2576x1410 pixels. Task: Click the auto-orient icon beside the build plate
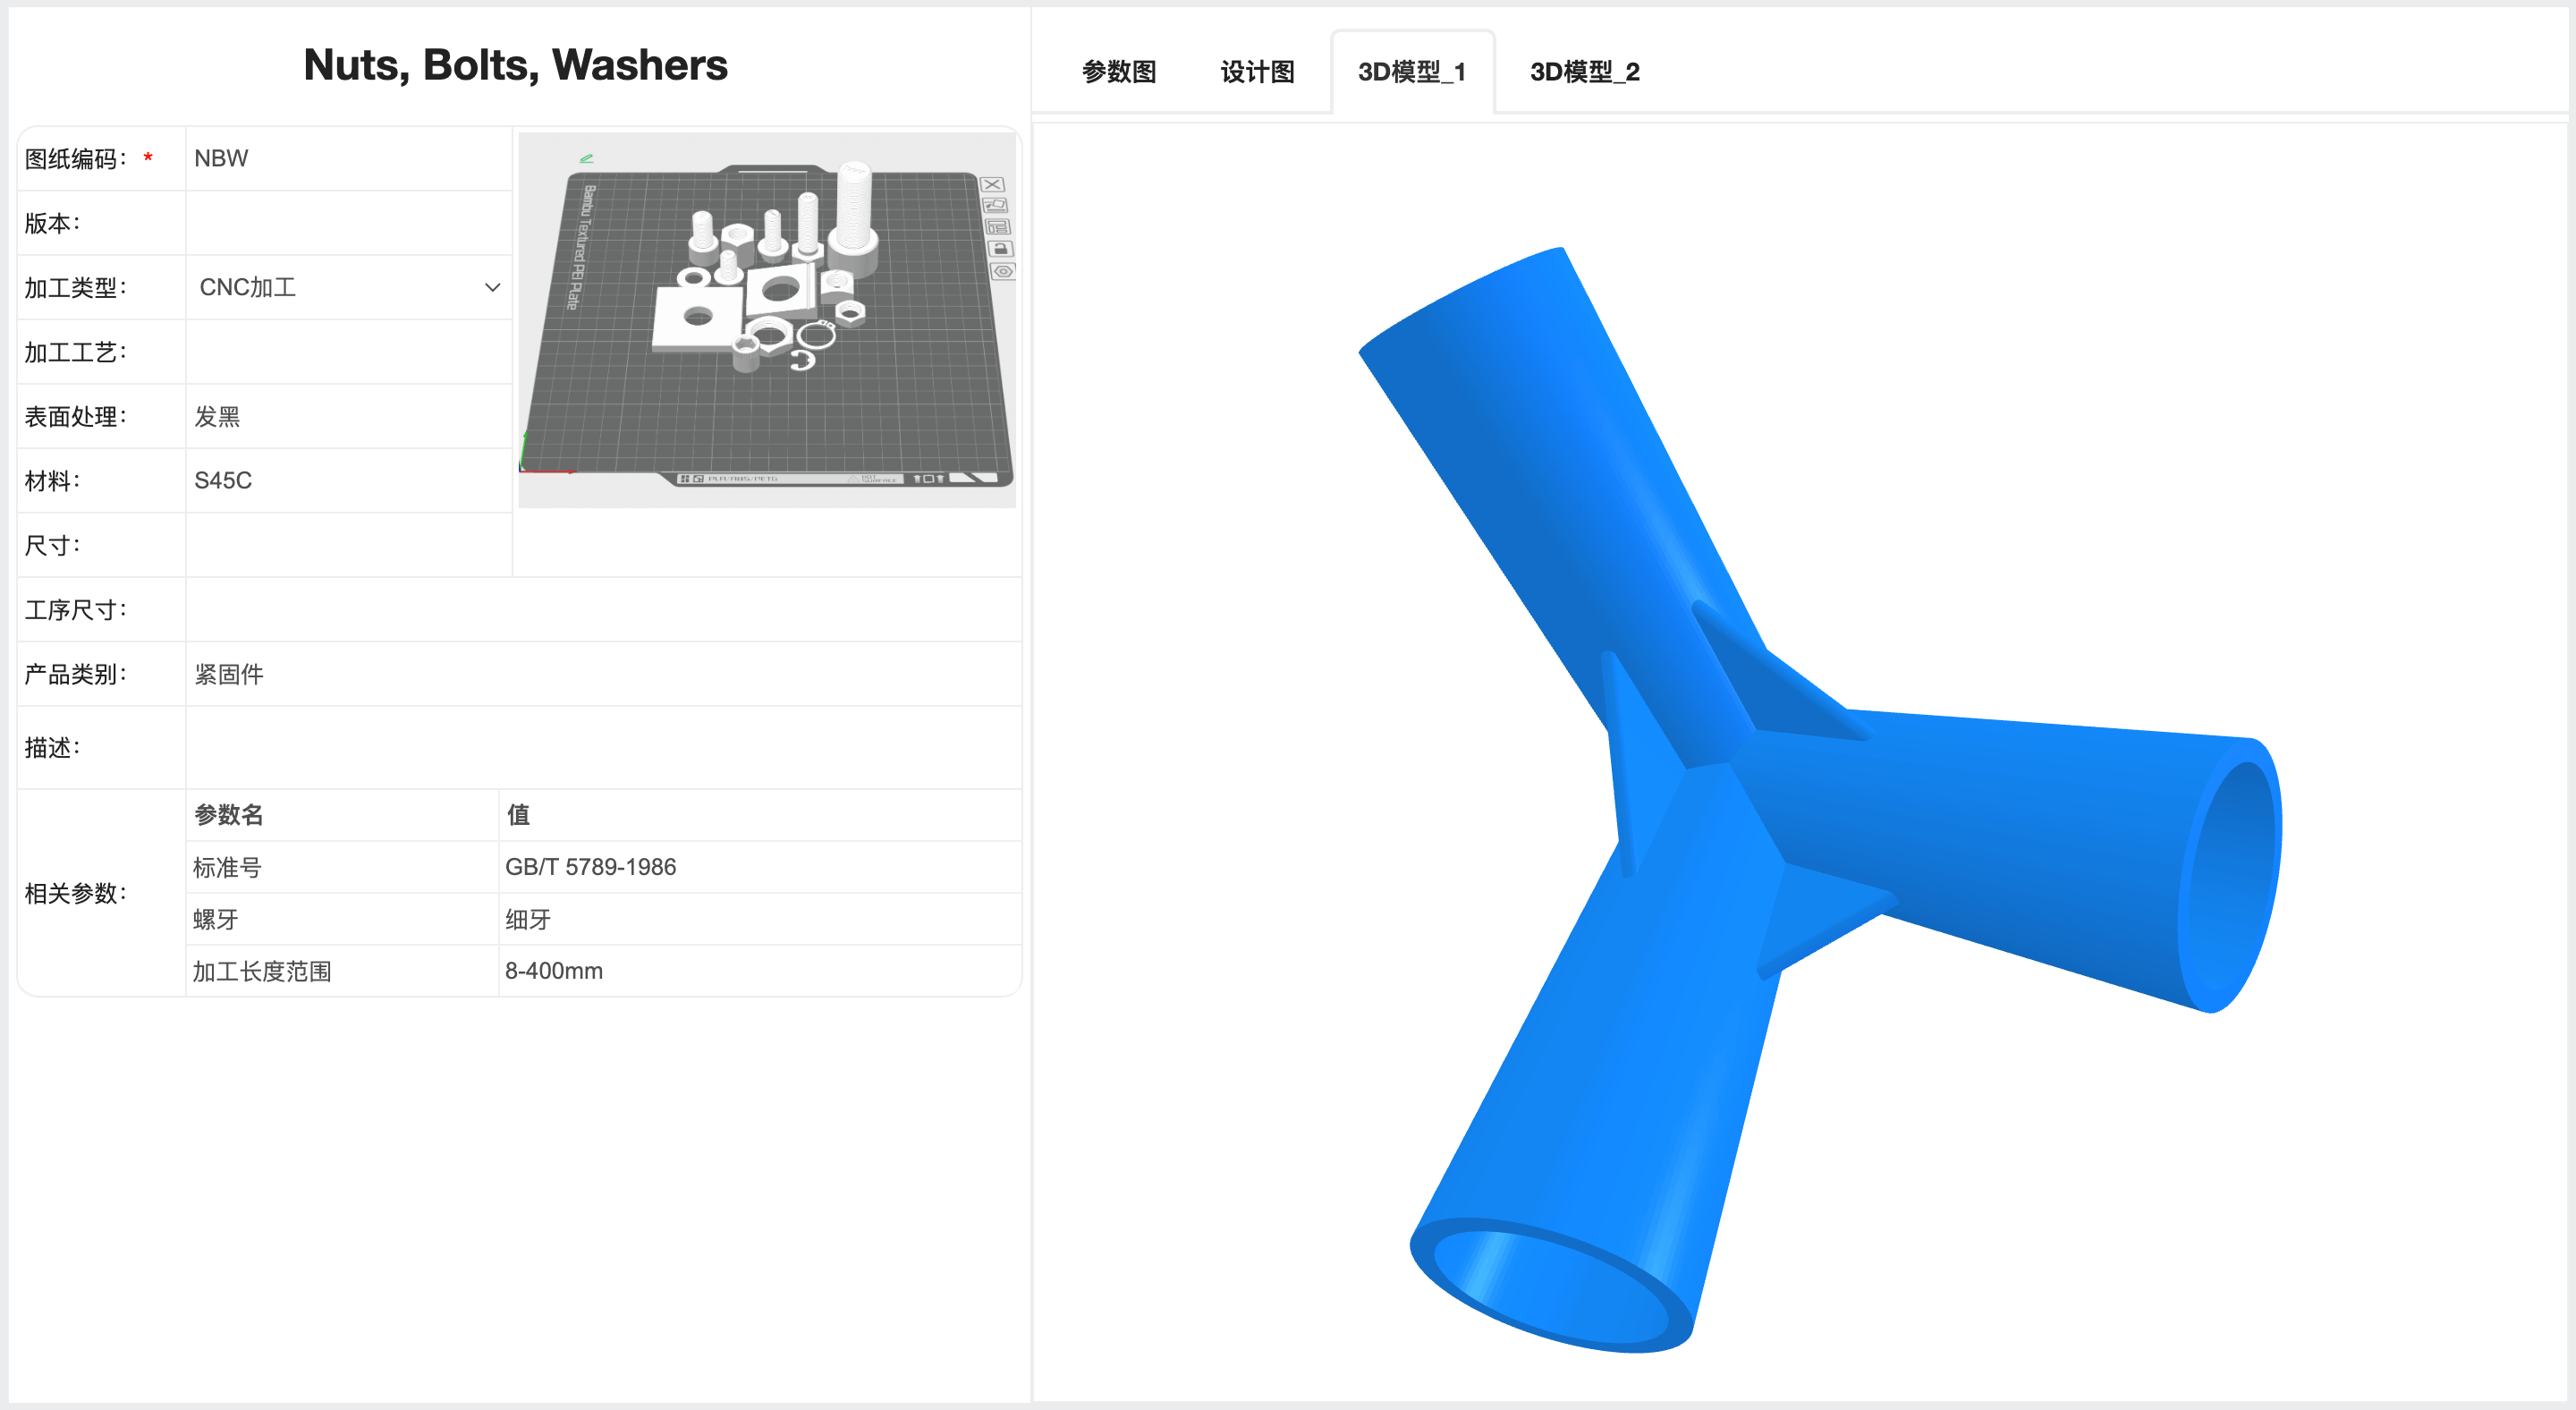tap(995, 205)
